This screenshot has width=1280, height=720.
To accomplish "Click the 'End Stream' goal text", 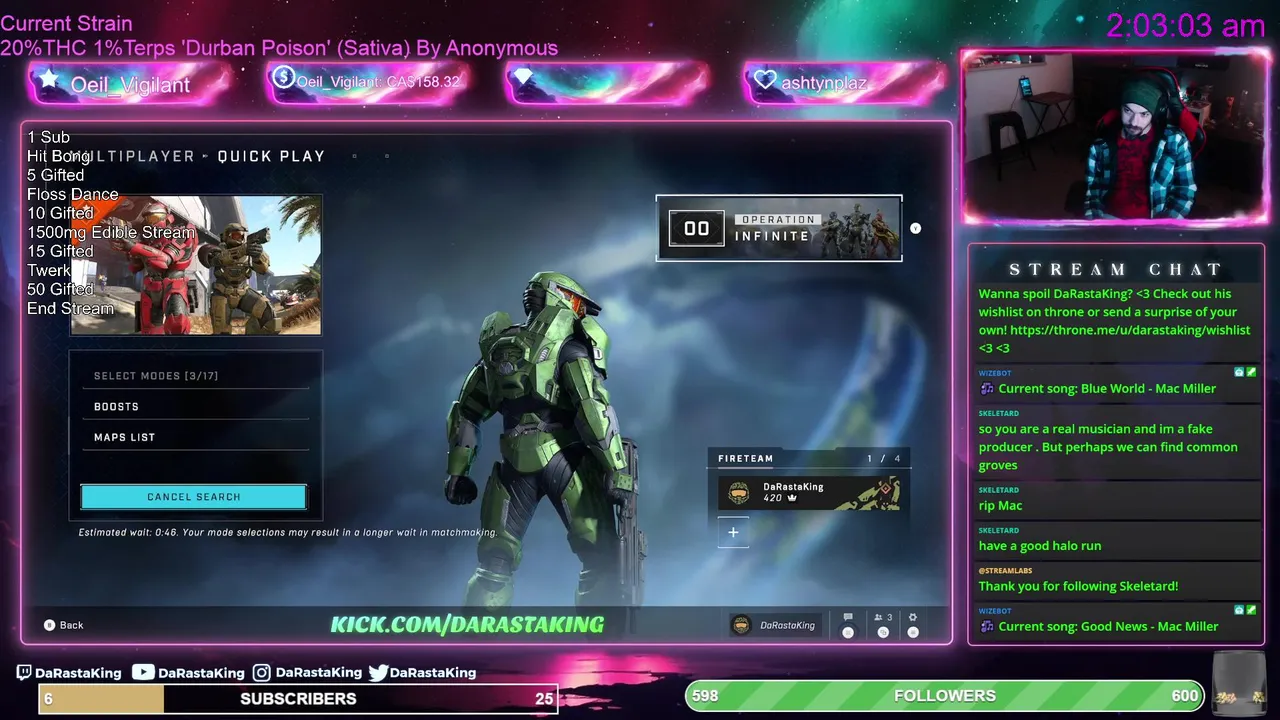I will pos(71,308).
